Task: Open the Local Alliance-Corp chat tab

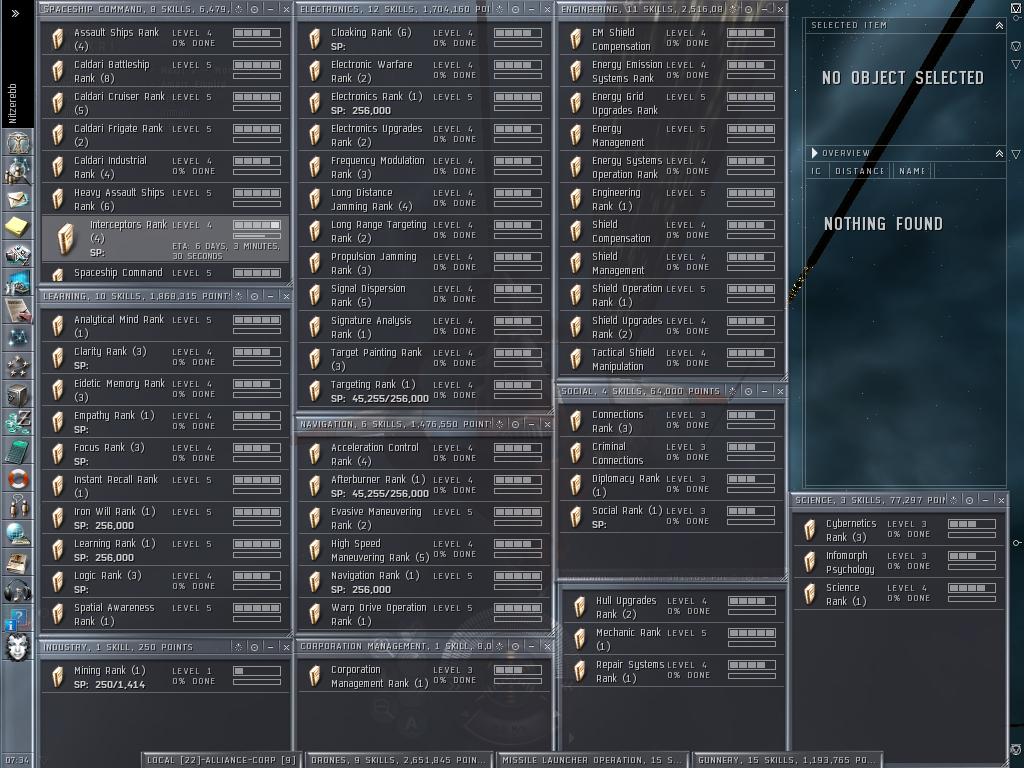Action: [220, 760]
